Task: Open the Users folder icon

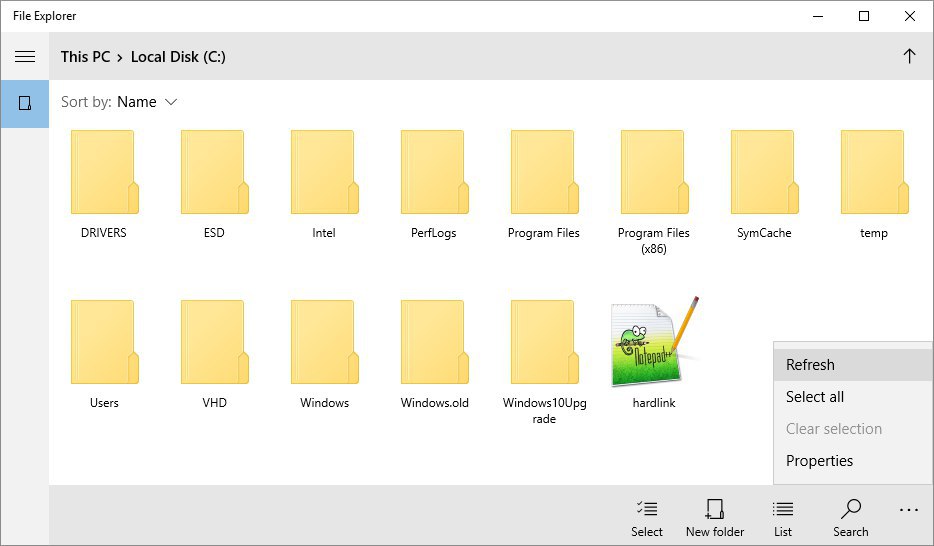Action: 105,342
